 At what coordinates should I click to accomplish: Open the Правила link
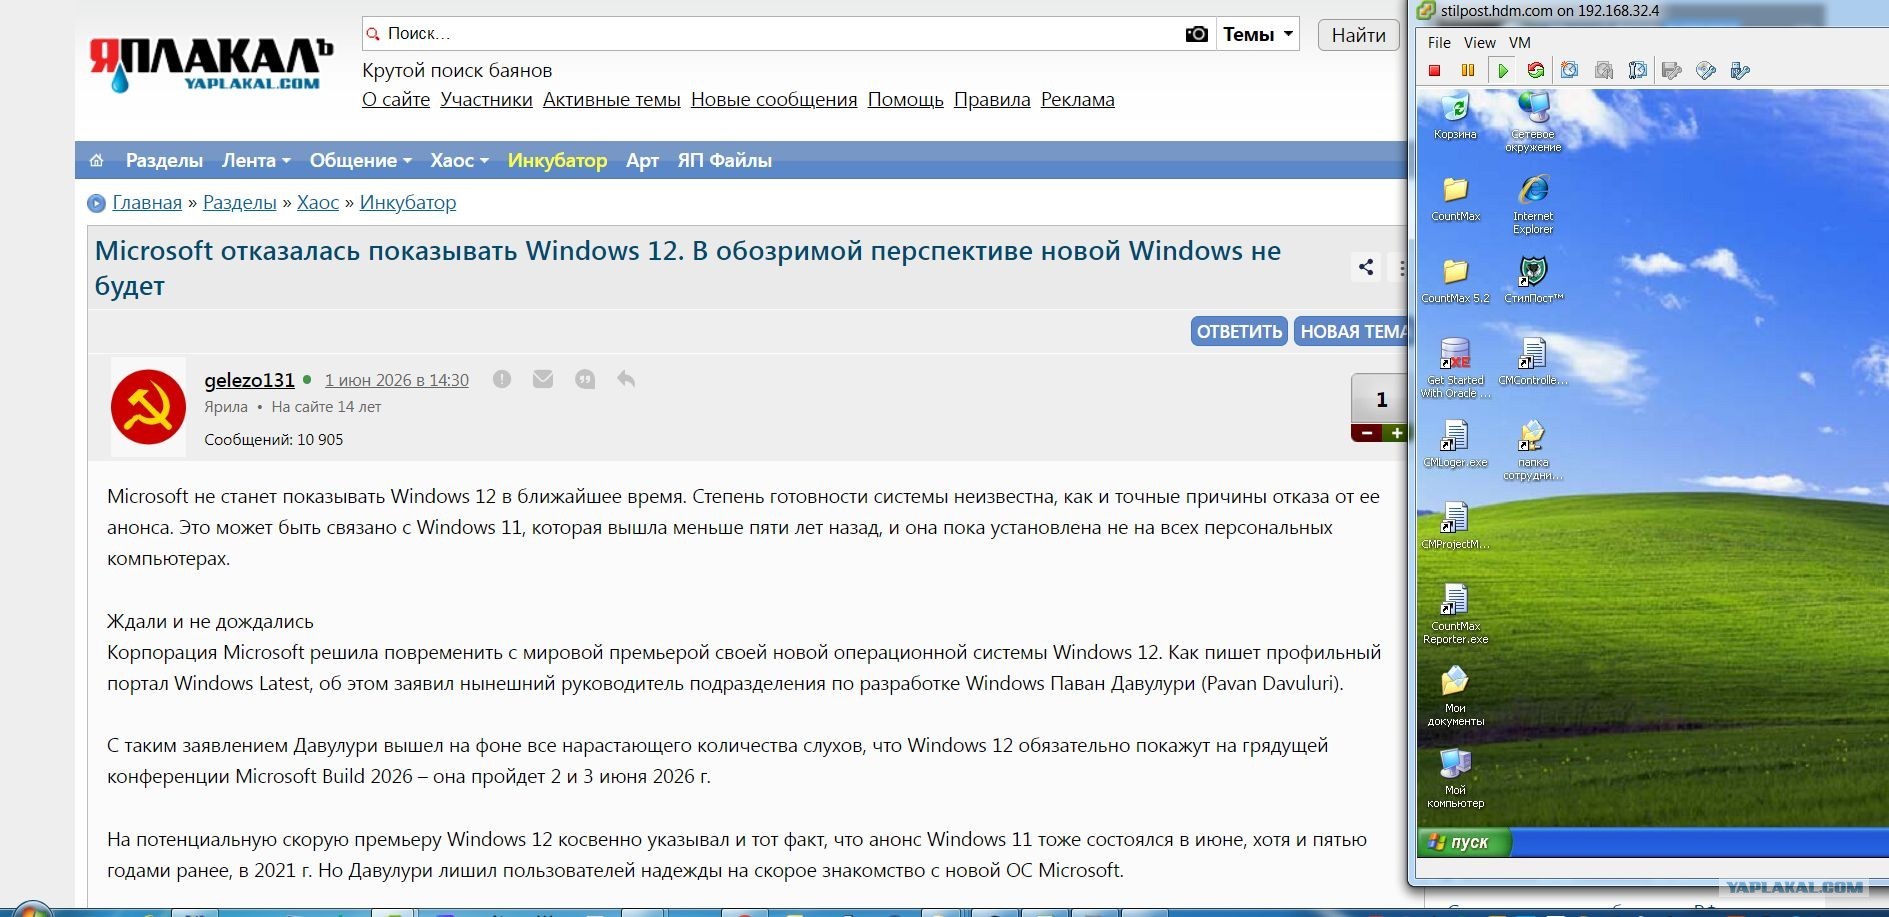[x=992, y=99]
